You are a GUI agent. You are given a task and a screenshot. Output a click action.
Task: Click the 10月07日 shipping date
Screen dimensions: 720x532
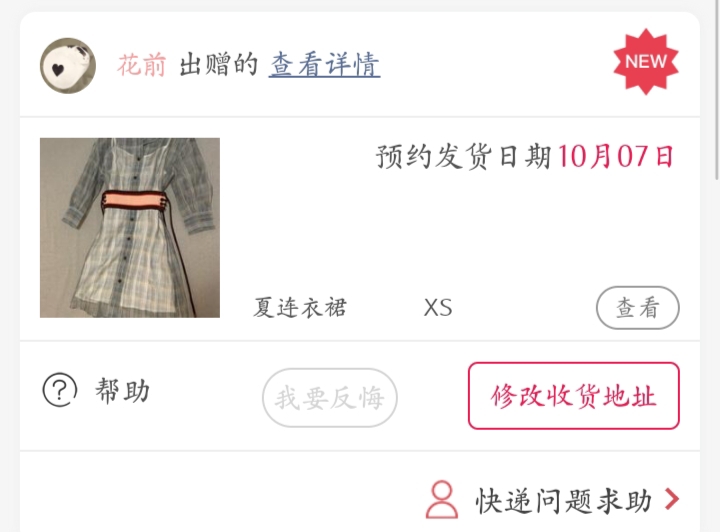[616, 157]
